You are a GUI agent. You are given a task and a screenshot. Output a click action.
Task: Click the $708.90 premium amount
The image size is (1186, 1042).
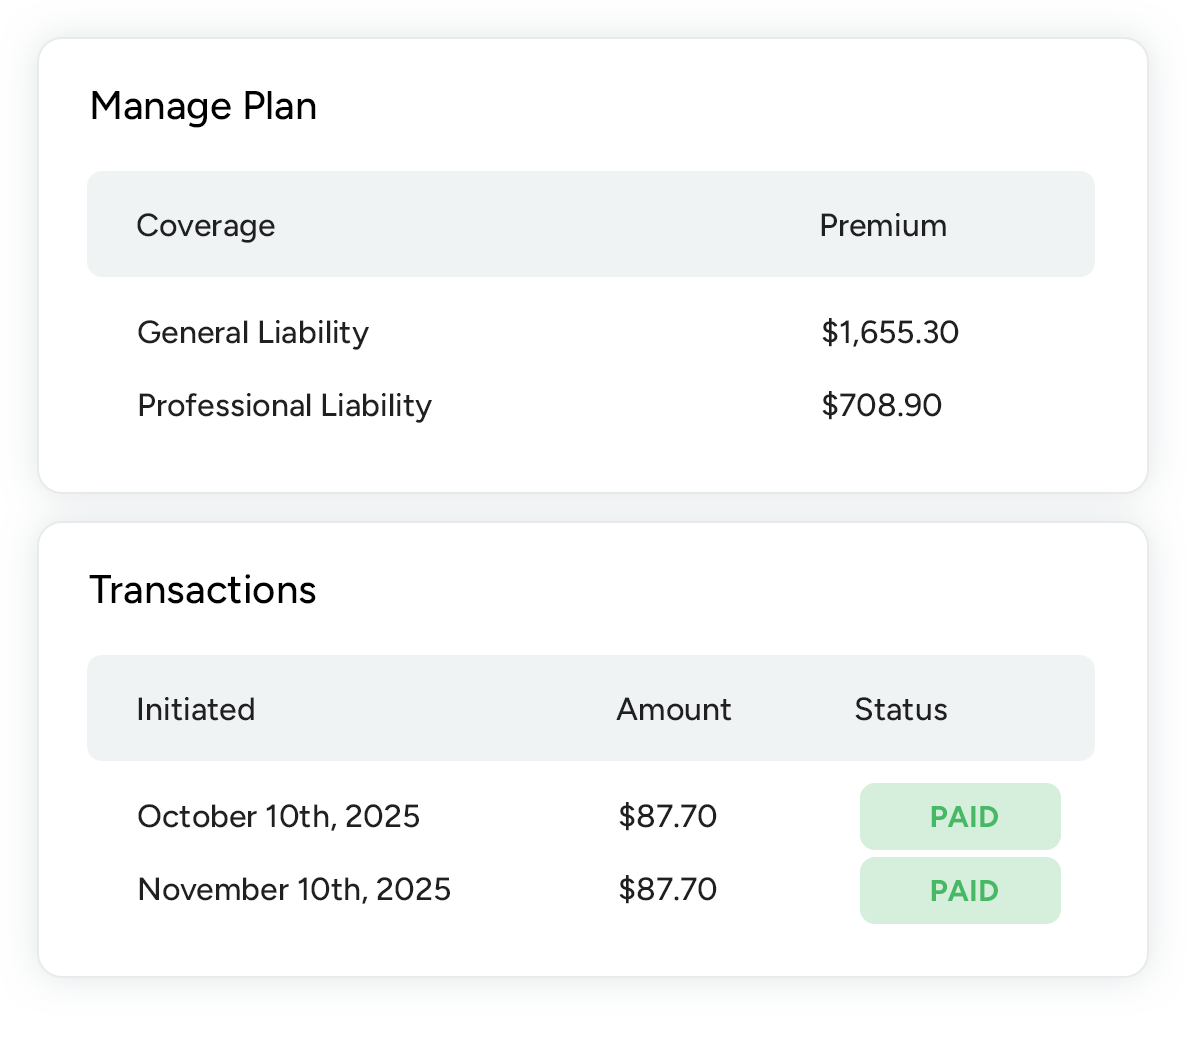tap(881, 405)
